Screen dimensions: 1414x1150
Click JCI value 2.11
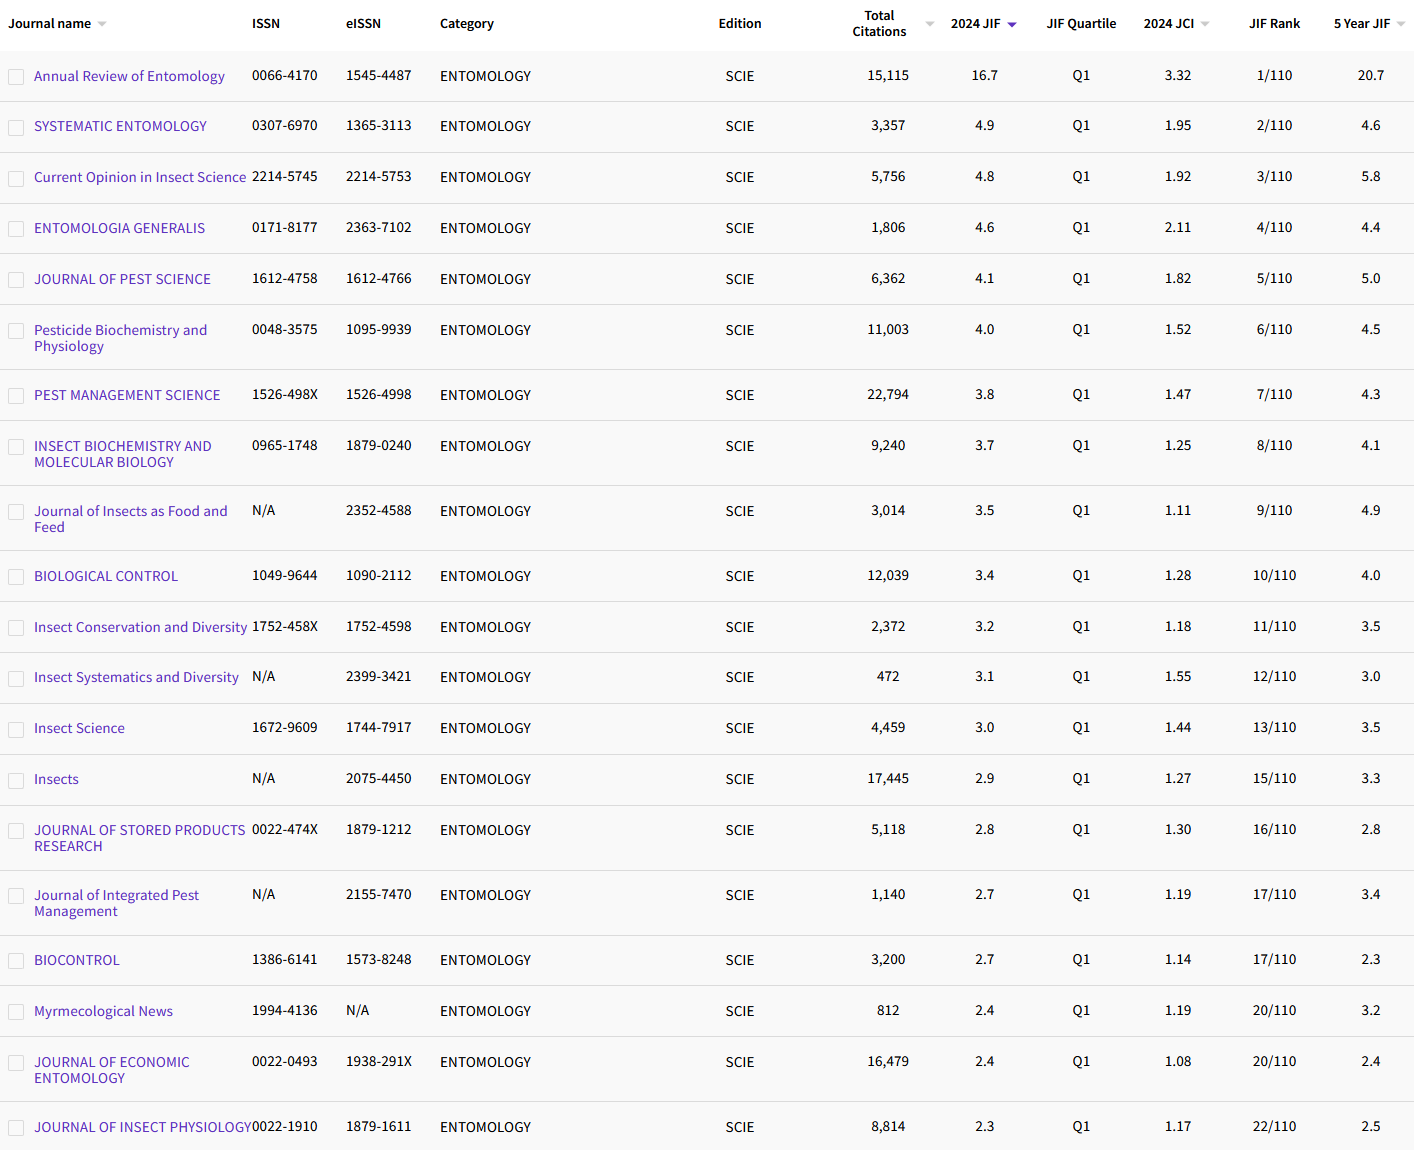1178,227
